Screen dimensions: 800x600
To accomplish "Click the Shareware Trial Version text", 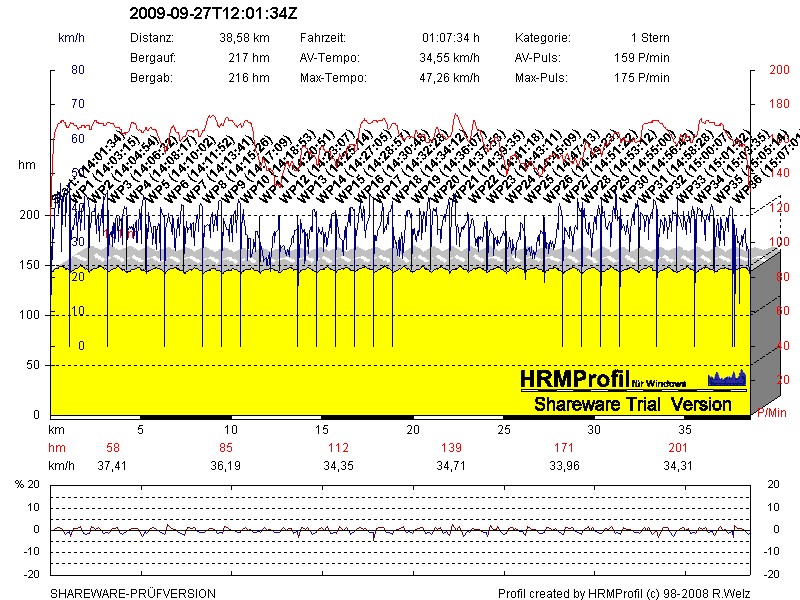I will point(633,405).
